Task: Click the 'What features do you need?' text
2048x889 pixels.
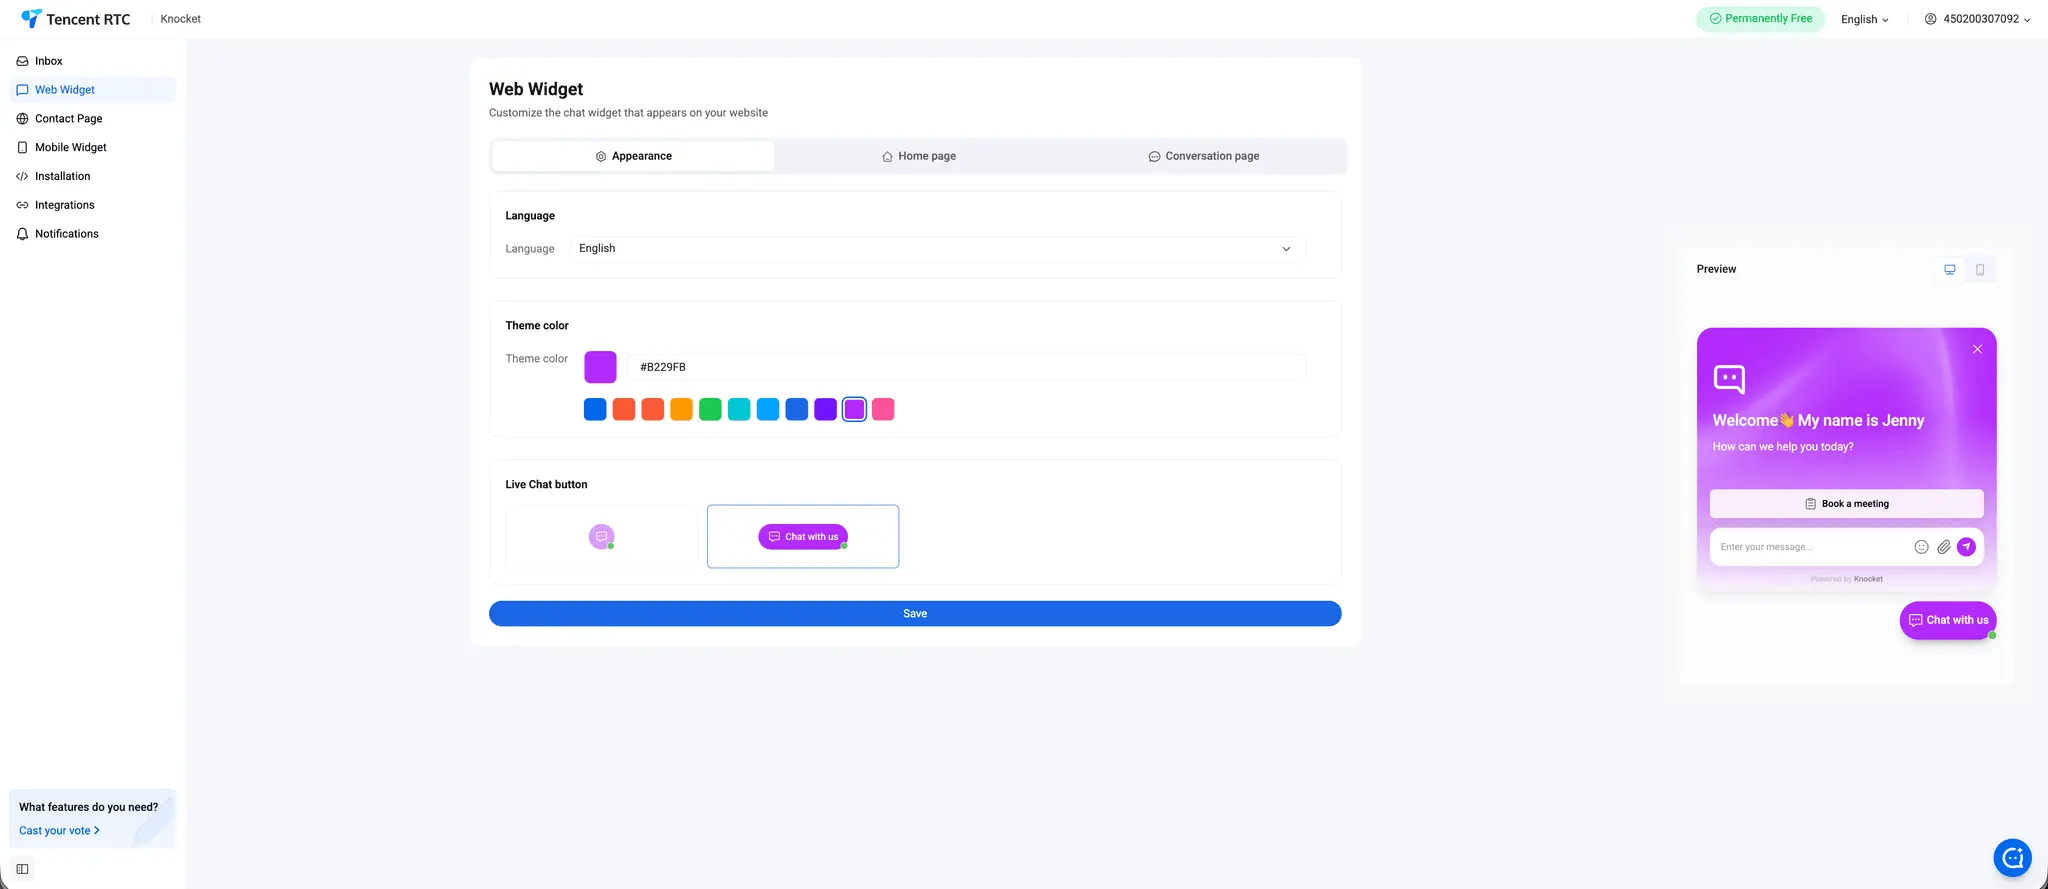Action: (x=88, y=807)
